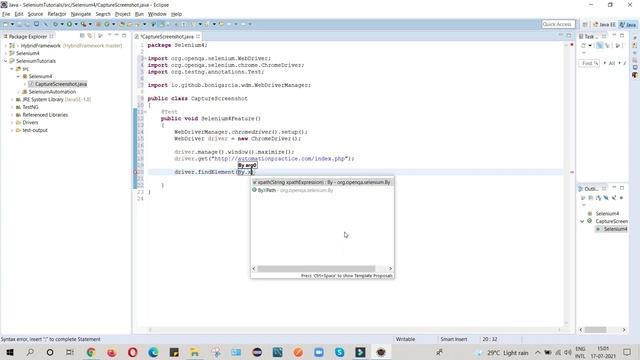Expand the test-output folder
The image size is (640, 360).
tap(12, 130)
